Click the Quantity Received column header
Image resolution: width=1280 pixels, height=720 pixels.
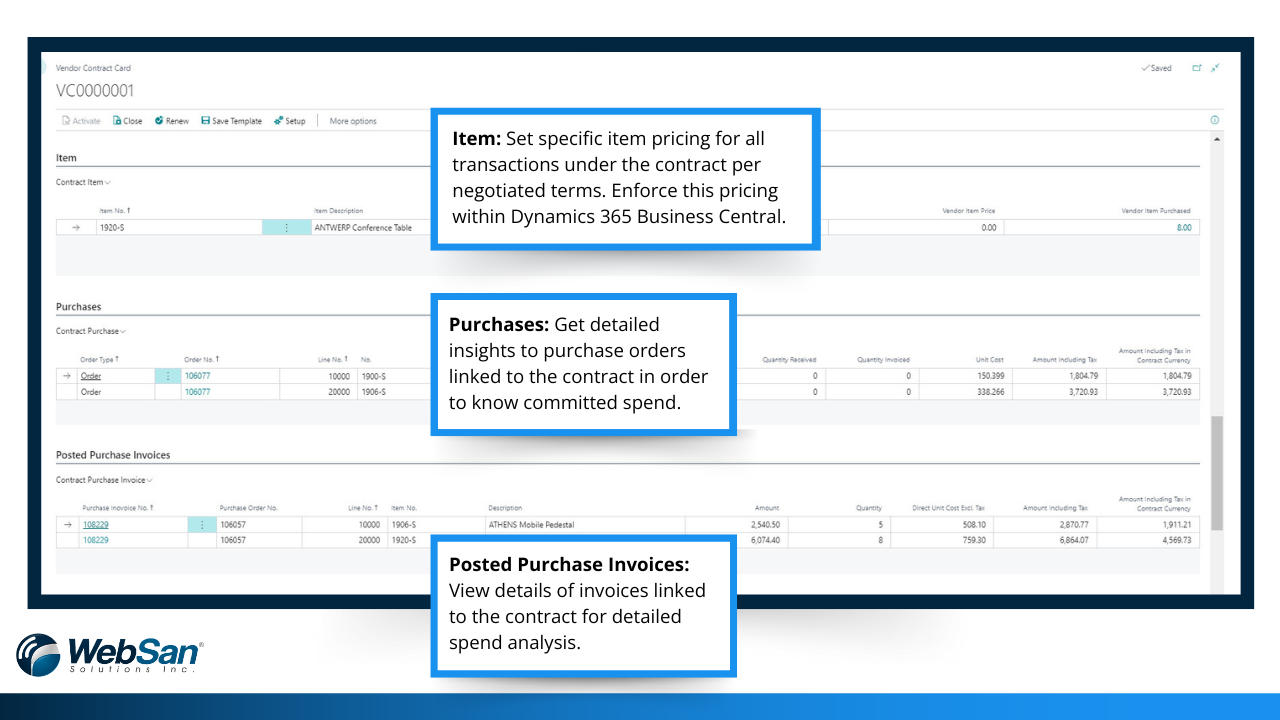point(789,359)
